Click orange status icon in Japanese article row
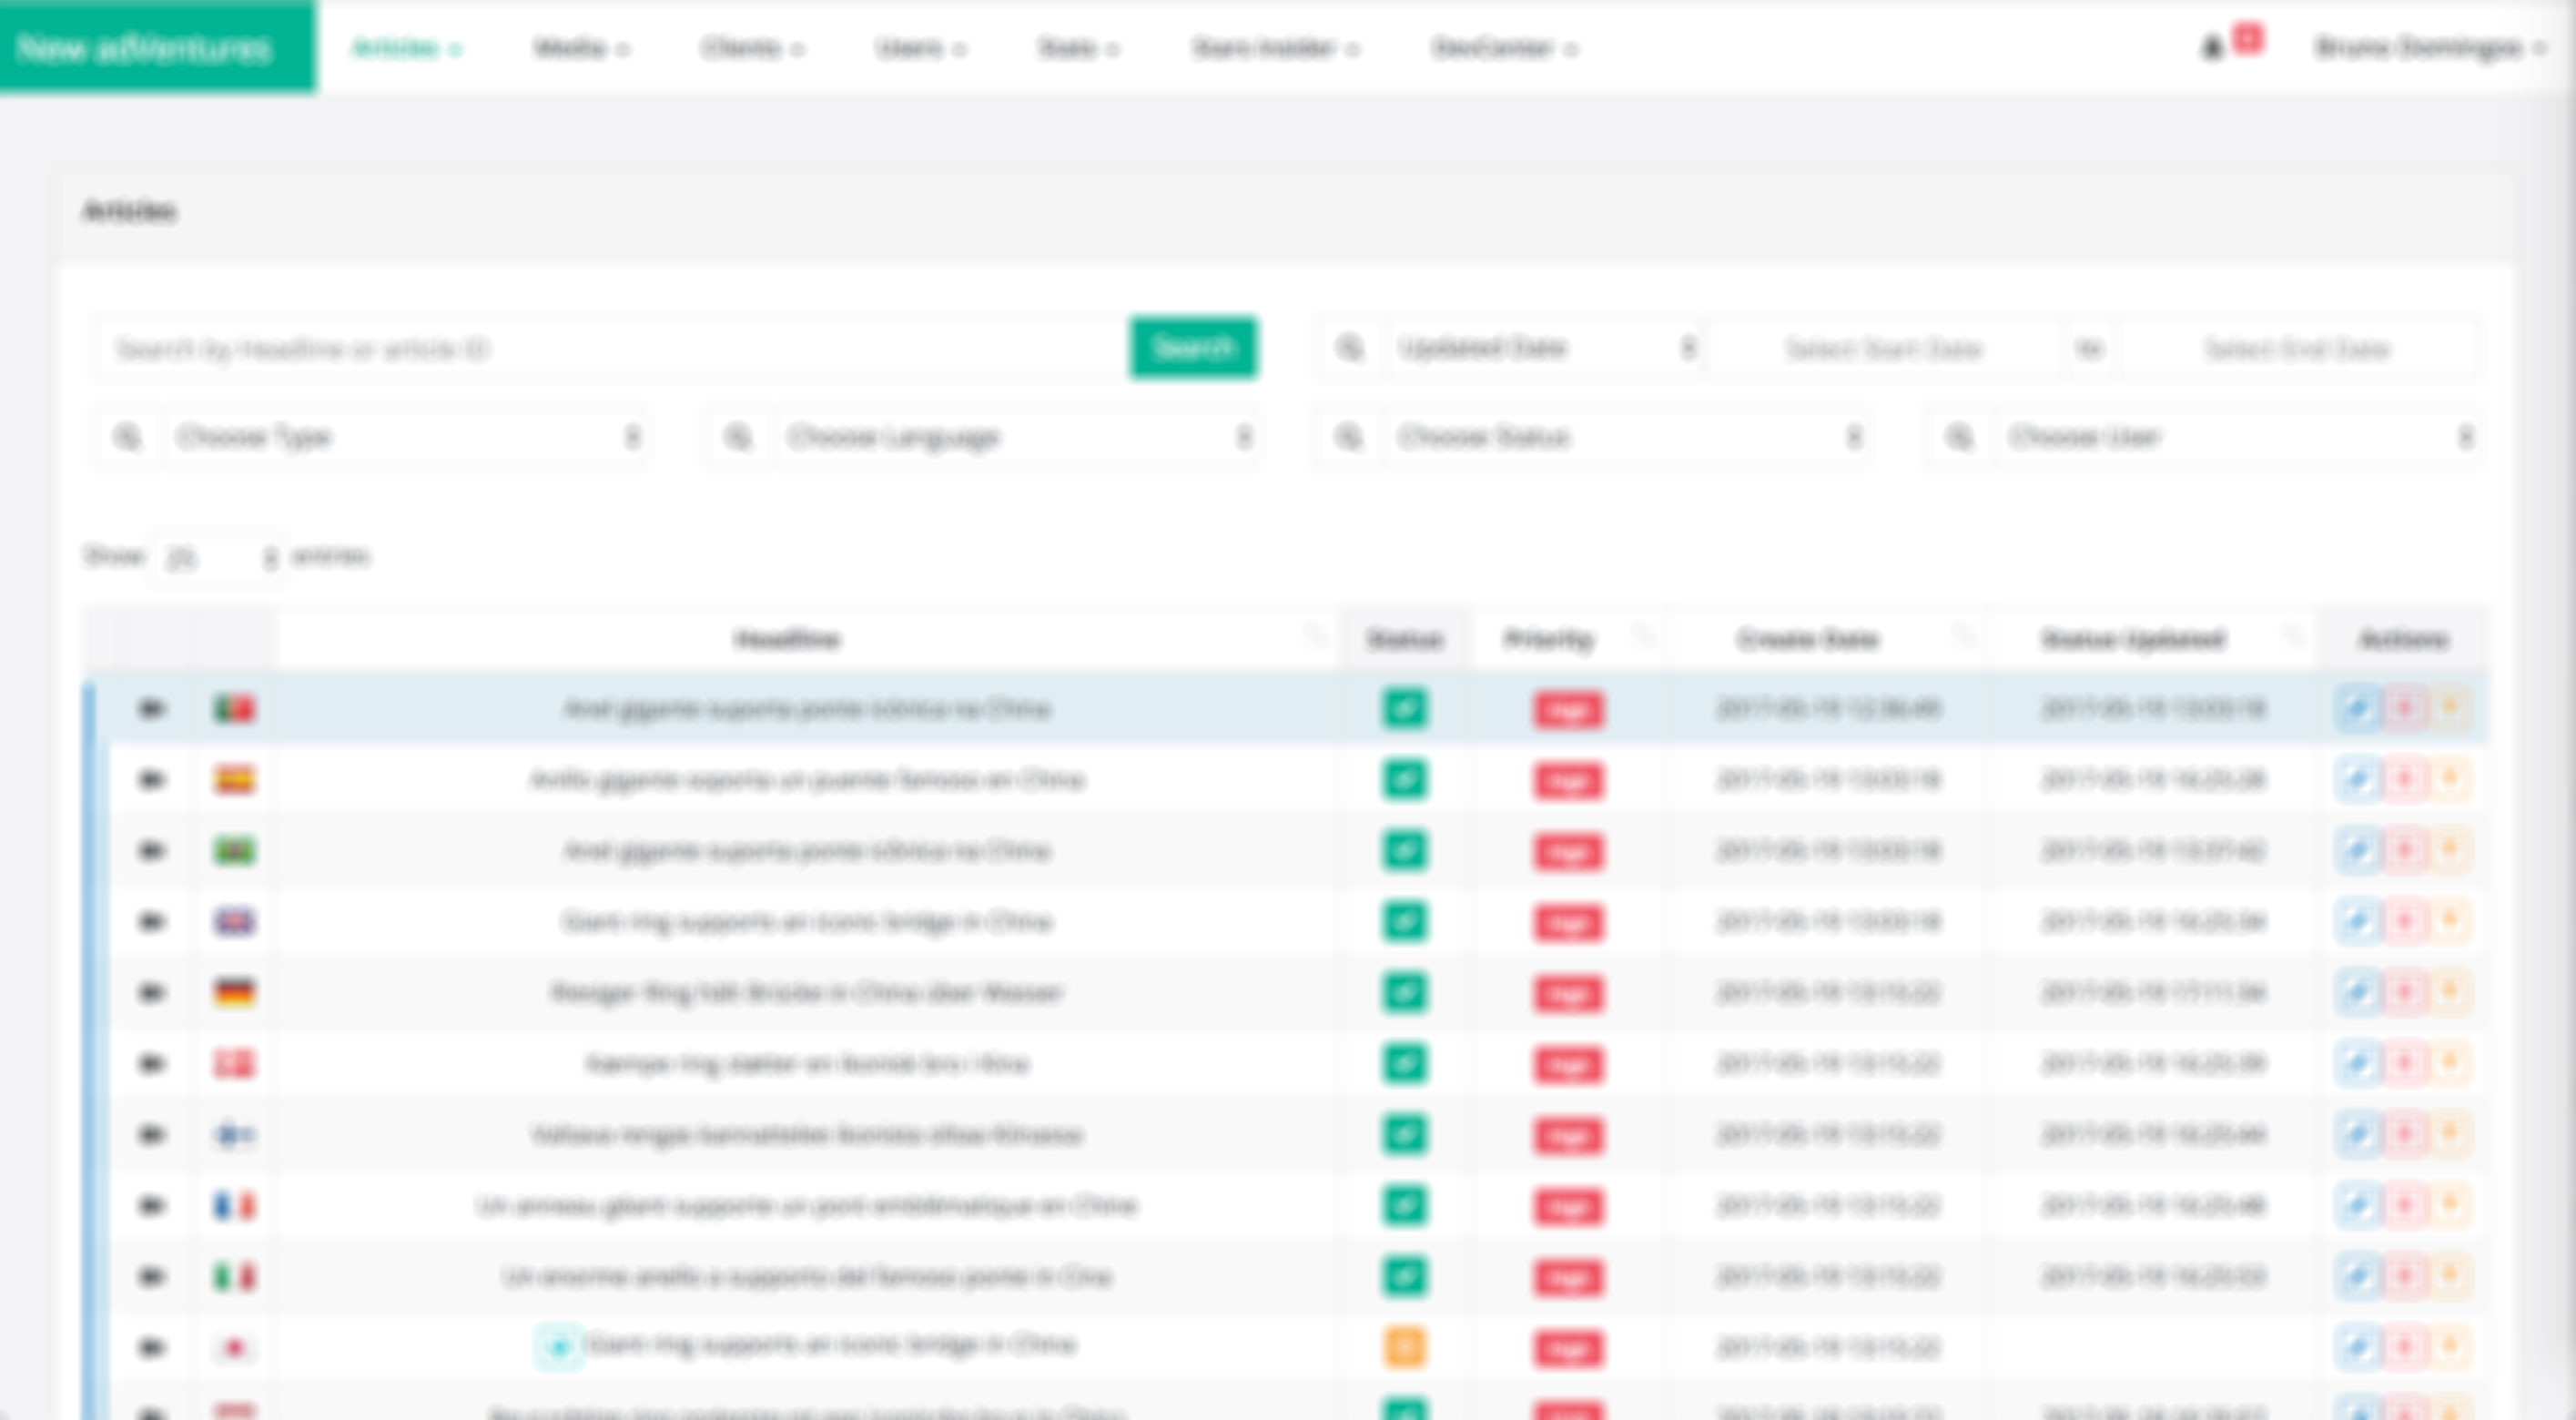The height and width of the screenshot is (1420, 2576). coord(1404,1347)
